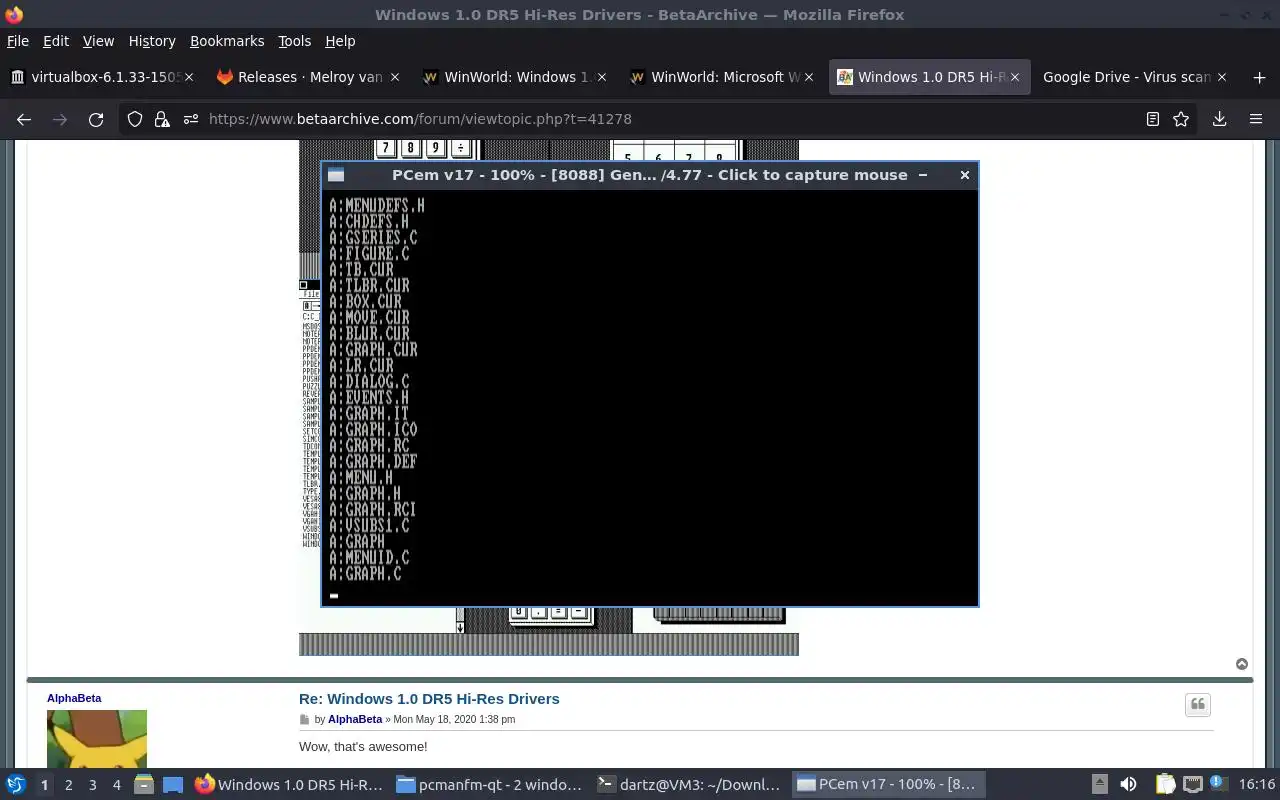
Task: Open network status tray icon
Action: 1192,785
